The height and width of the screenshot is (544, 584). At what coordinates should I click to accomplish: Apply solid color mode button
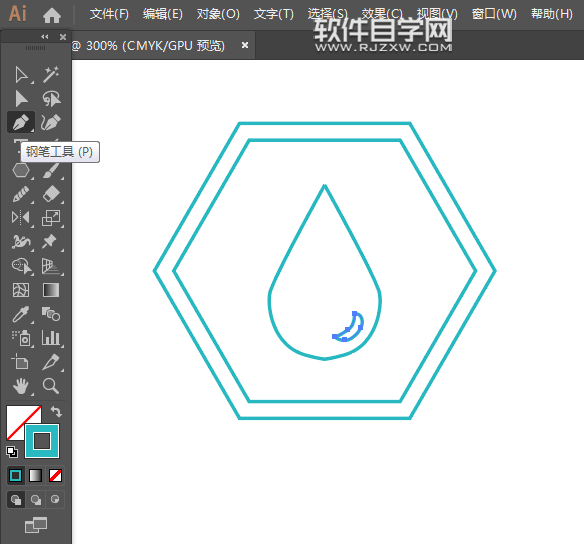click(16, 475)
